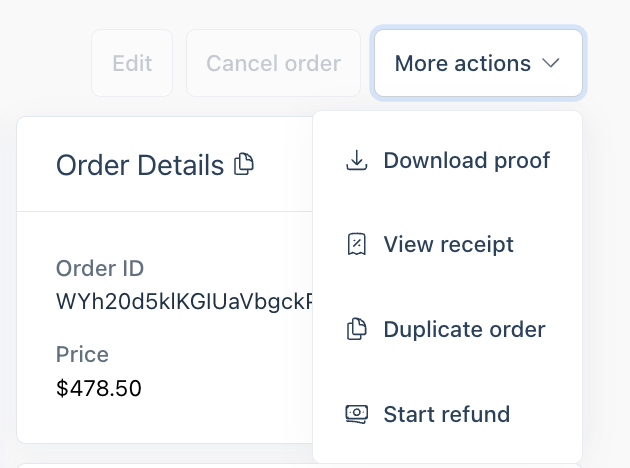630x468 pixels.
Task: Click the duplicate pages icon in menu
Action: pos(356,329)
